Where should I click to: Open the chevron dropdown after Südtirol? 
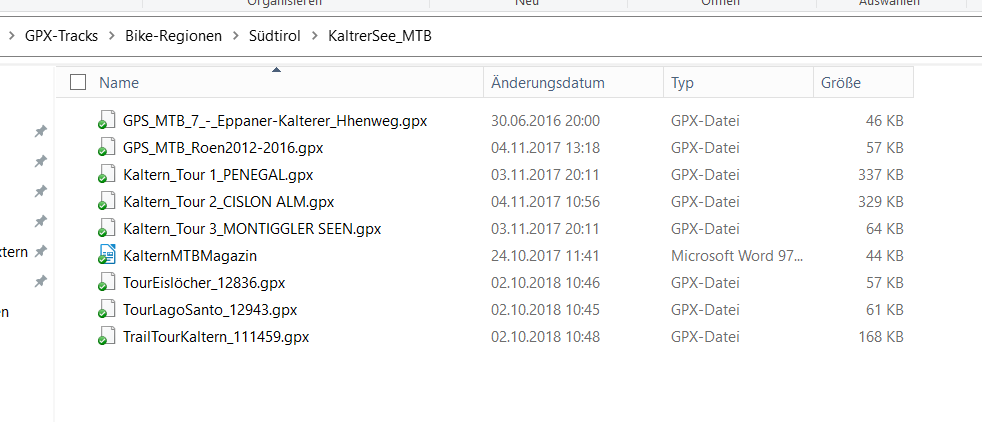tap(314, 36)
